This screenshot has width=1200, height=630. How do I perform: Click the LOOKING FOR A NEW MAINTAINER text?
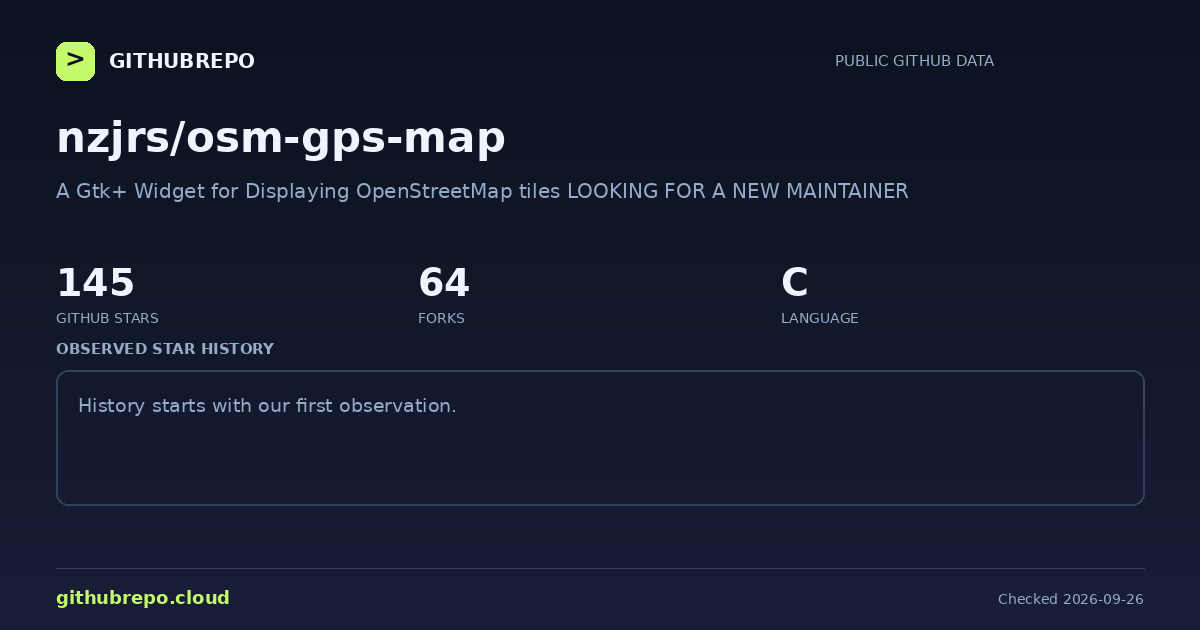(x=738, y=191)
